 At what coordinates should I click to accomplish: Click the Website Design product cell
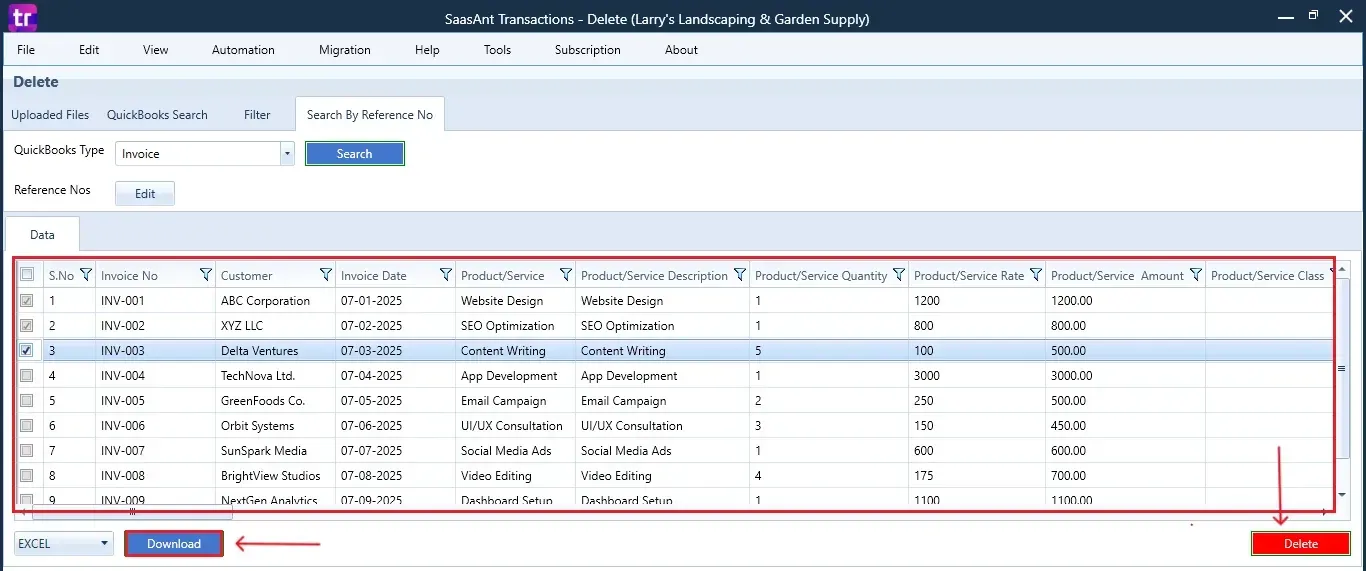[x=515, y=300]
